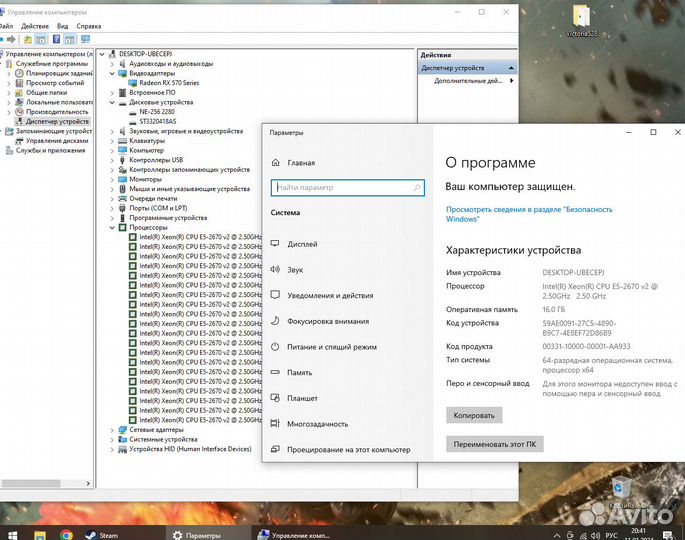Click Главная in Settings sidebar

click(301, 163)
